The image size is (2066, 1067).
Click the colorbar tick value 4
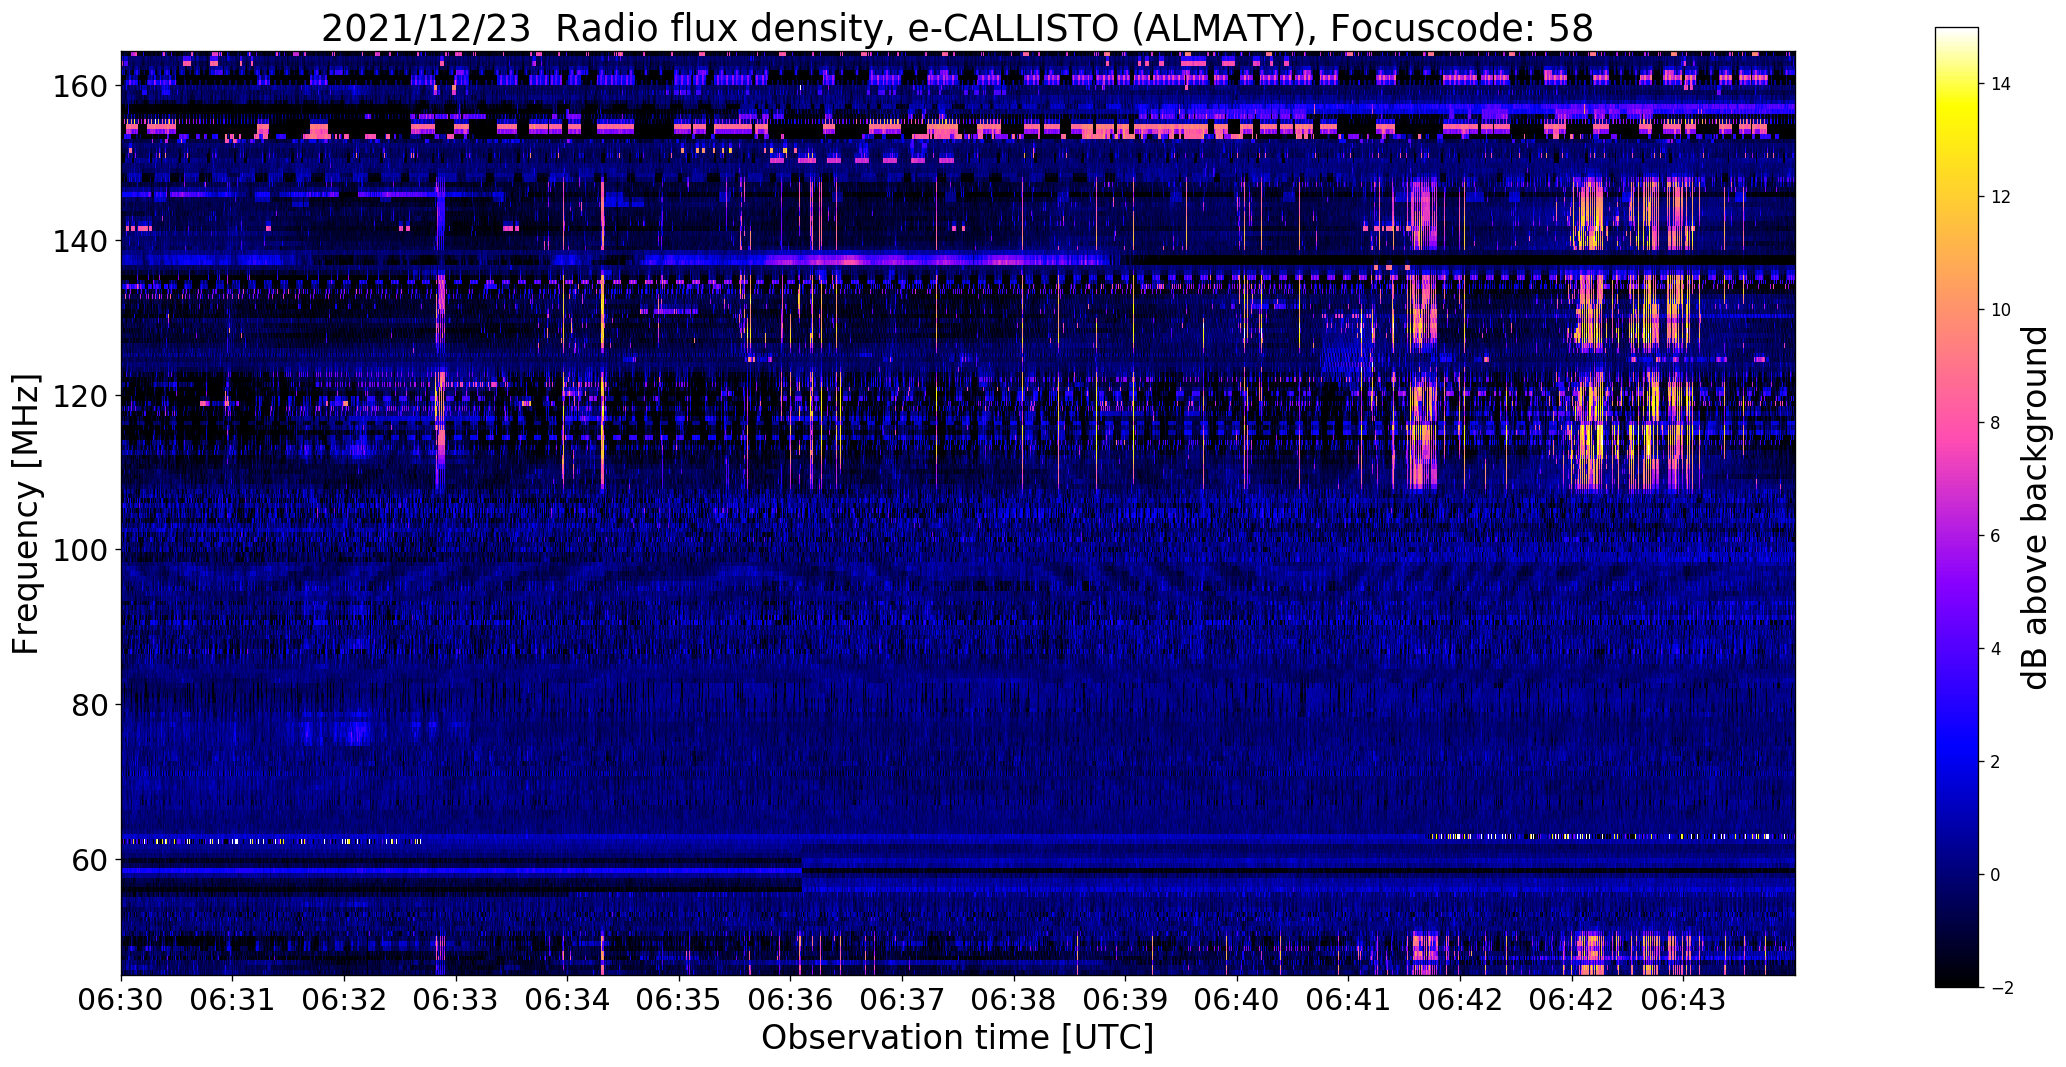(1995, 649)
